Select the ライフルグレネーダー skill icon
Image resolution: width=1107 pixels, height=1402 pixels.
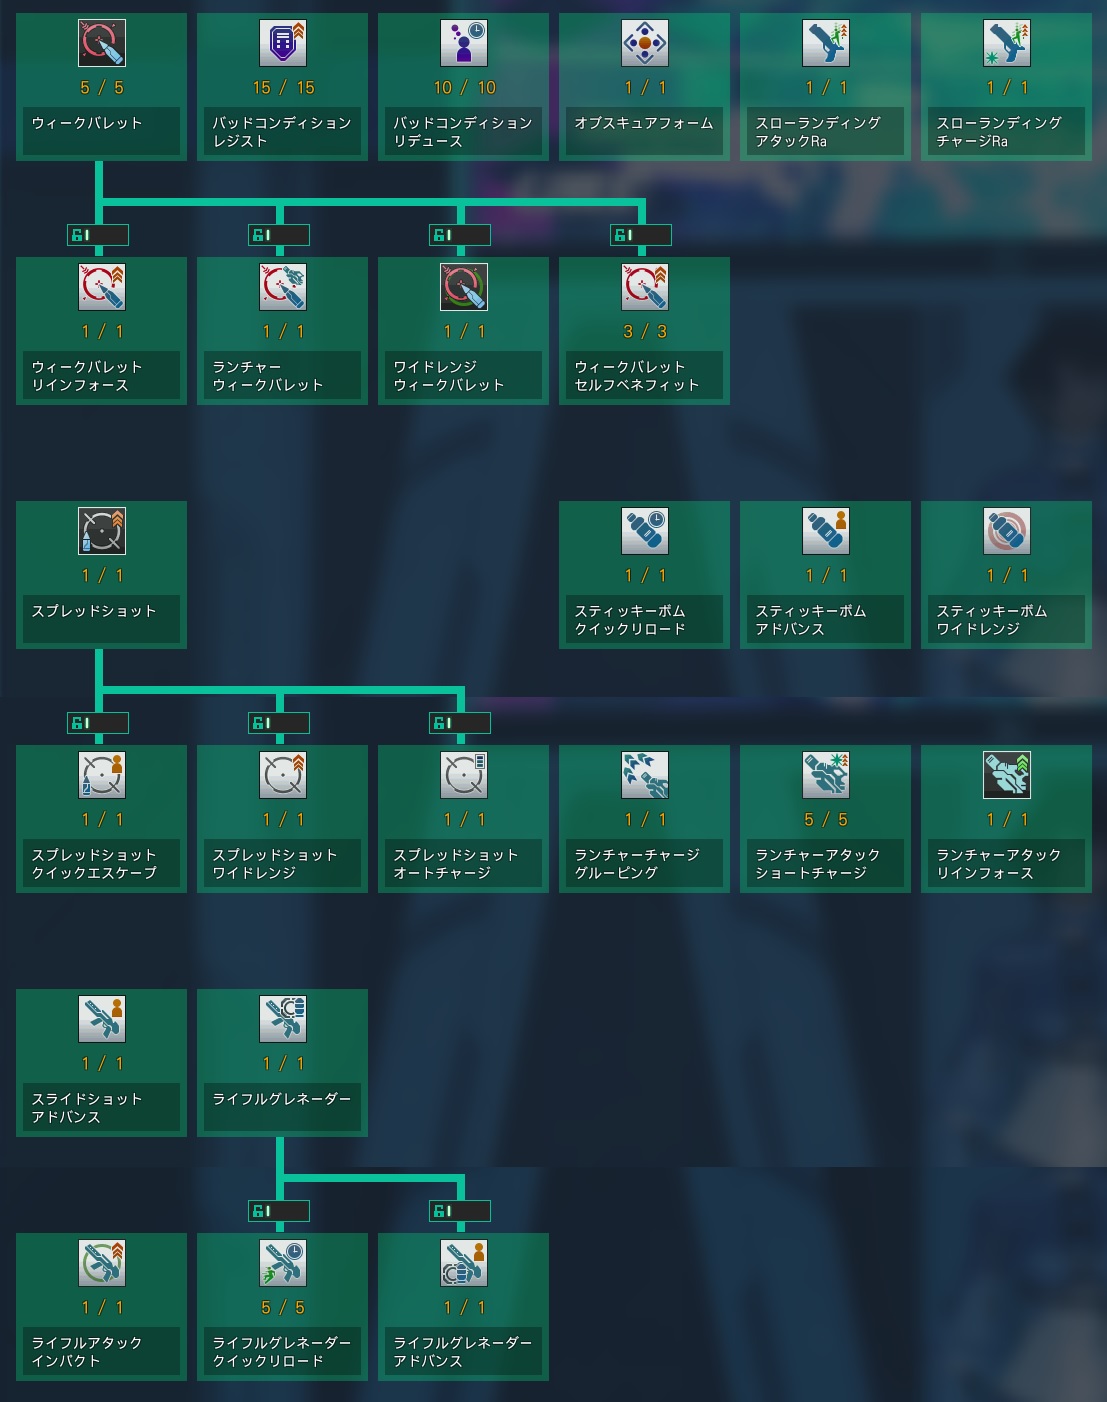tap(283, 1019)
